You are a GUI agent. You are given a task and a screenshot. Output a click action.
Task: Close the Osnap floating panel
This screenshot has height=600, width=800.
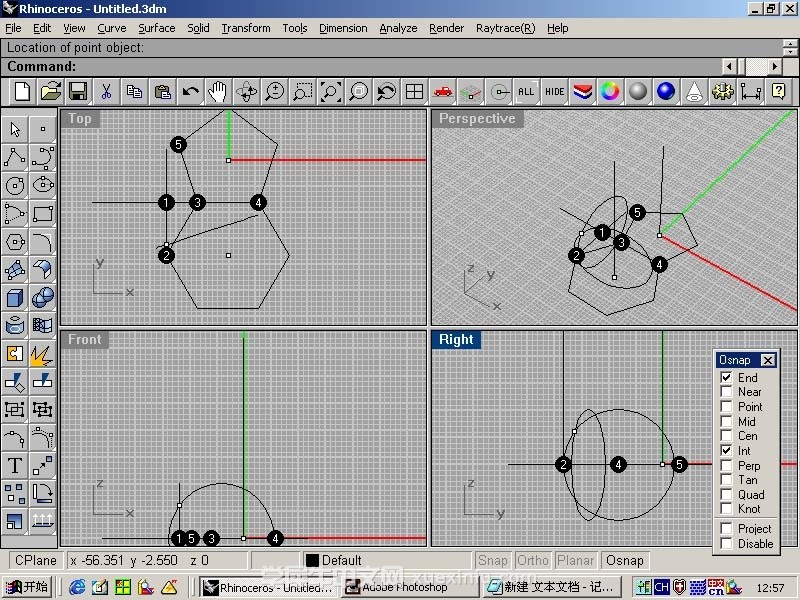click(x=767, y=360)
